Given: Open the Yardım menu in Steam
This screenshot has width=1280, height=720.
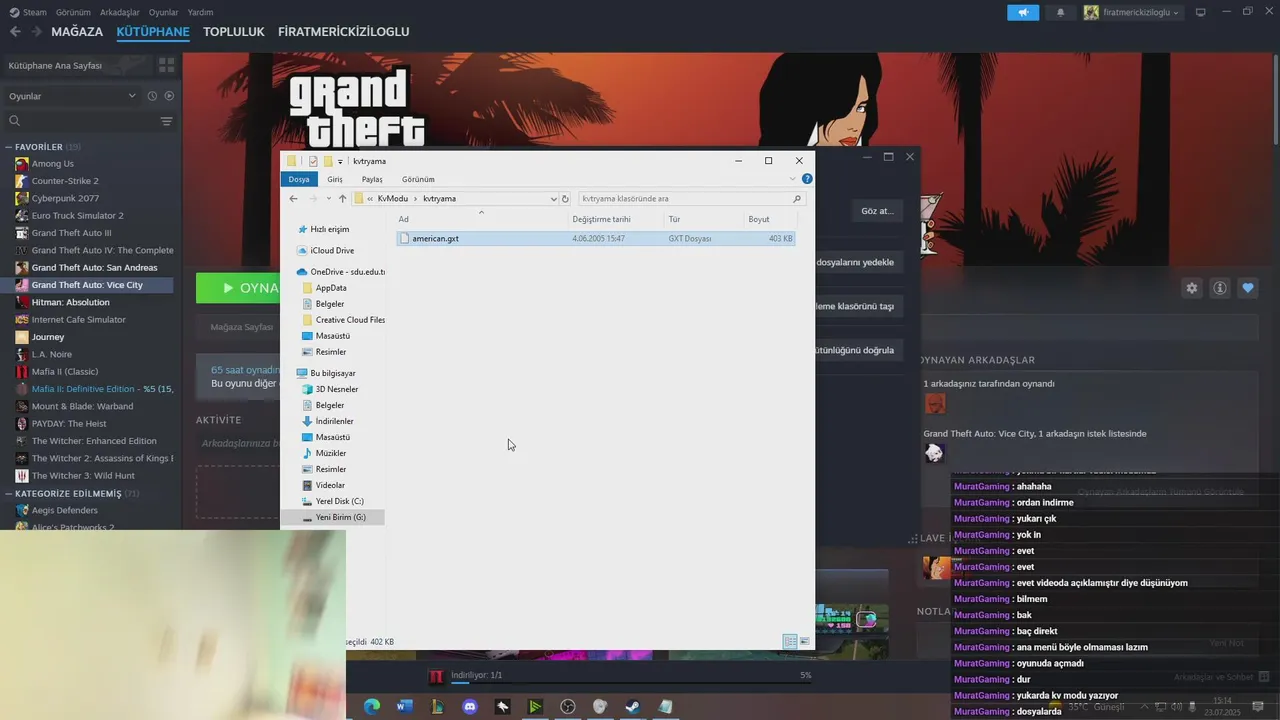Looking at the screenshot, I should (201, 12).
